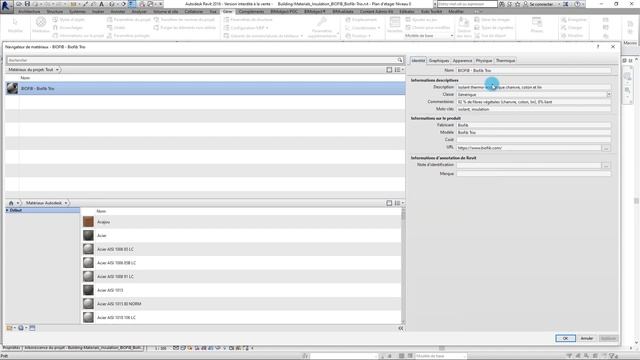The height and width of the screenshot is (360, 640).
Task: Click the empty Coût field
Action: click(533, 140)
